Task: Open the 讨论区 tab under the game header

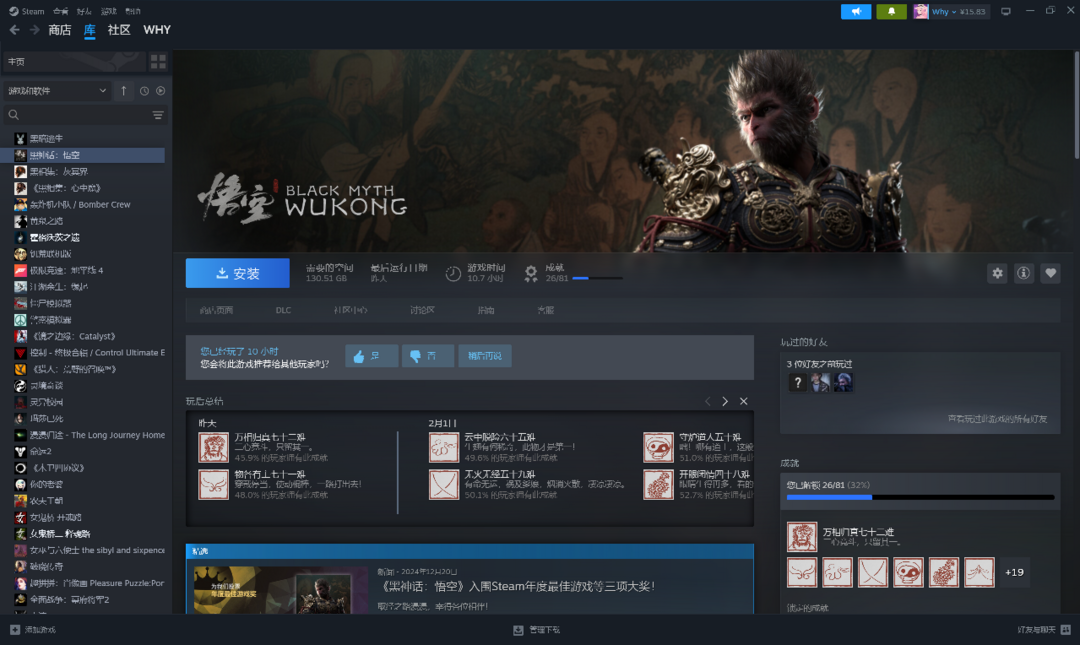Action: pos(422,311)
